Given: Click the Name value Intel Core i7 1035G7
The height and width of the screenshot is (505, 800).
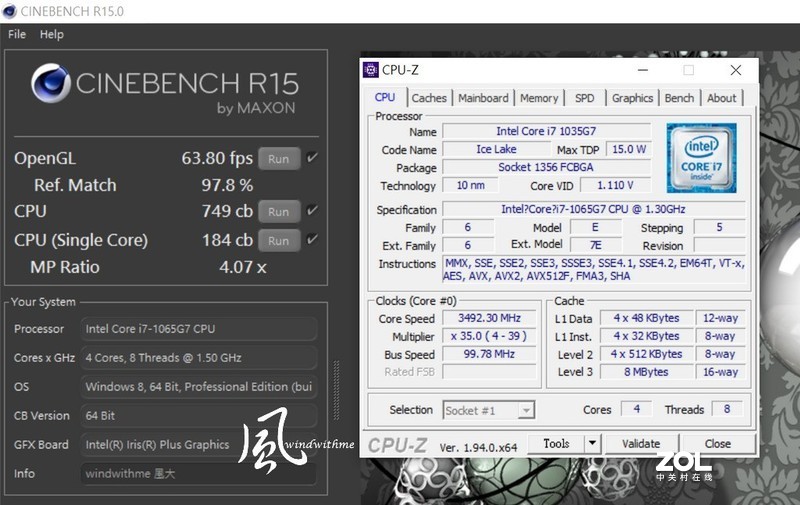Looking at the screenshot, I should (x=546, y=131).
